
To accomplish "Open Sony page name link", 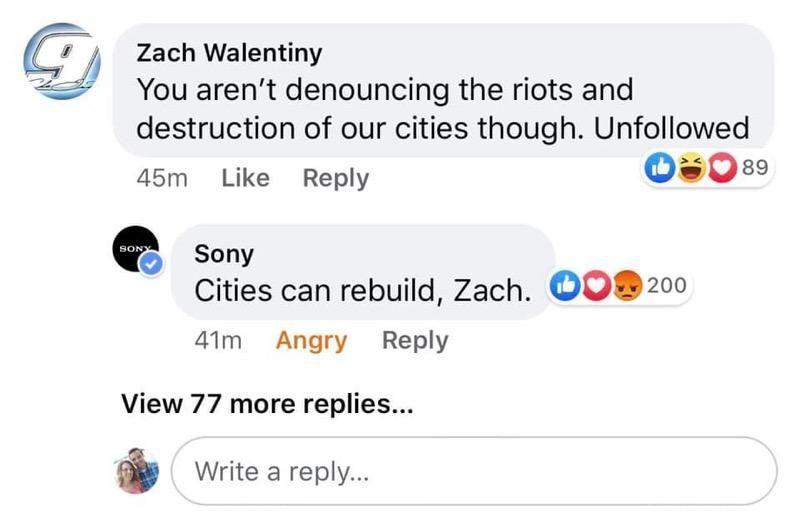I will (x=223, y=254).
